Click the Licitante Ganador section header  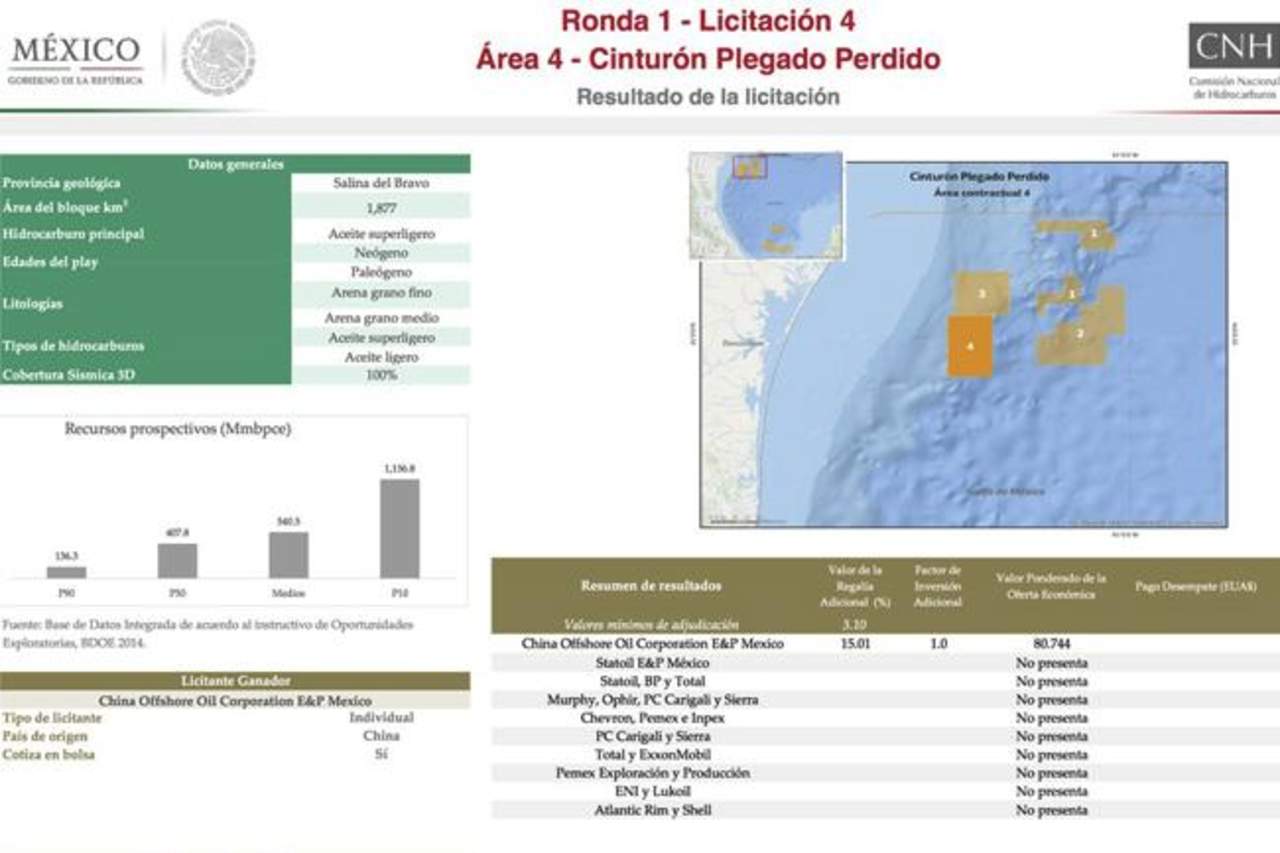[x=235, y=681]
